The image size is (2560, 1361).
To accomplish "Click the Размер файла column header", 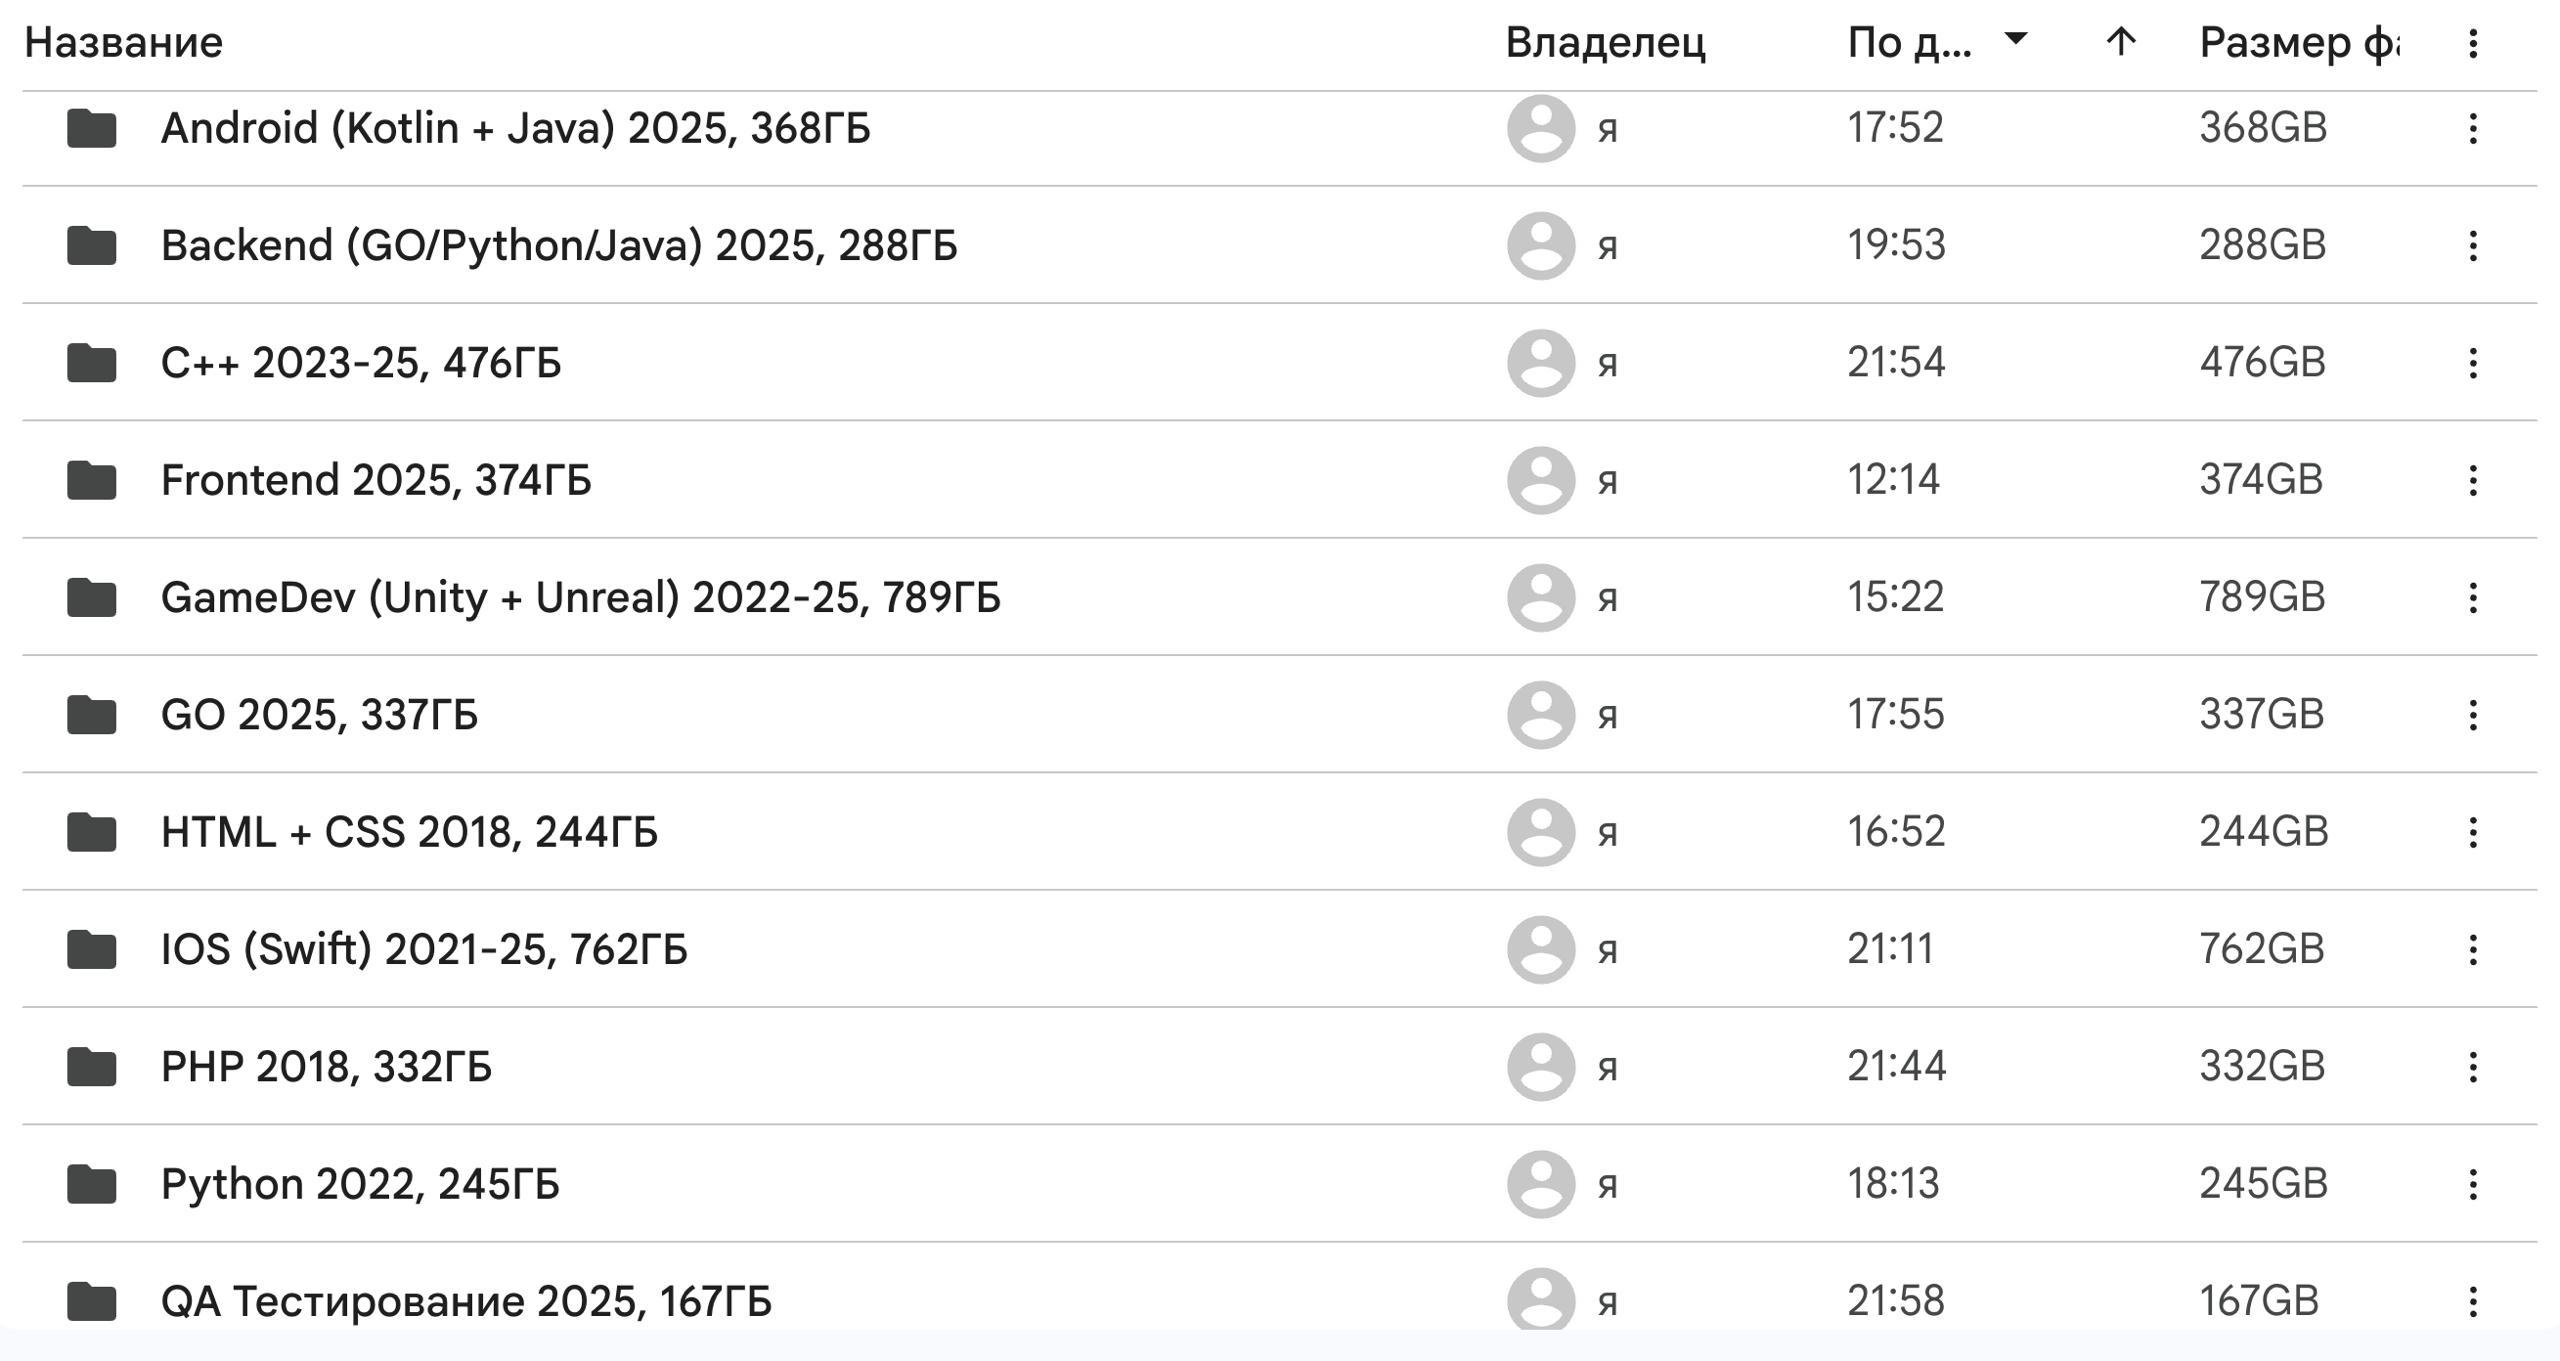I will [2298, 43].
